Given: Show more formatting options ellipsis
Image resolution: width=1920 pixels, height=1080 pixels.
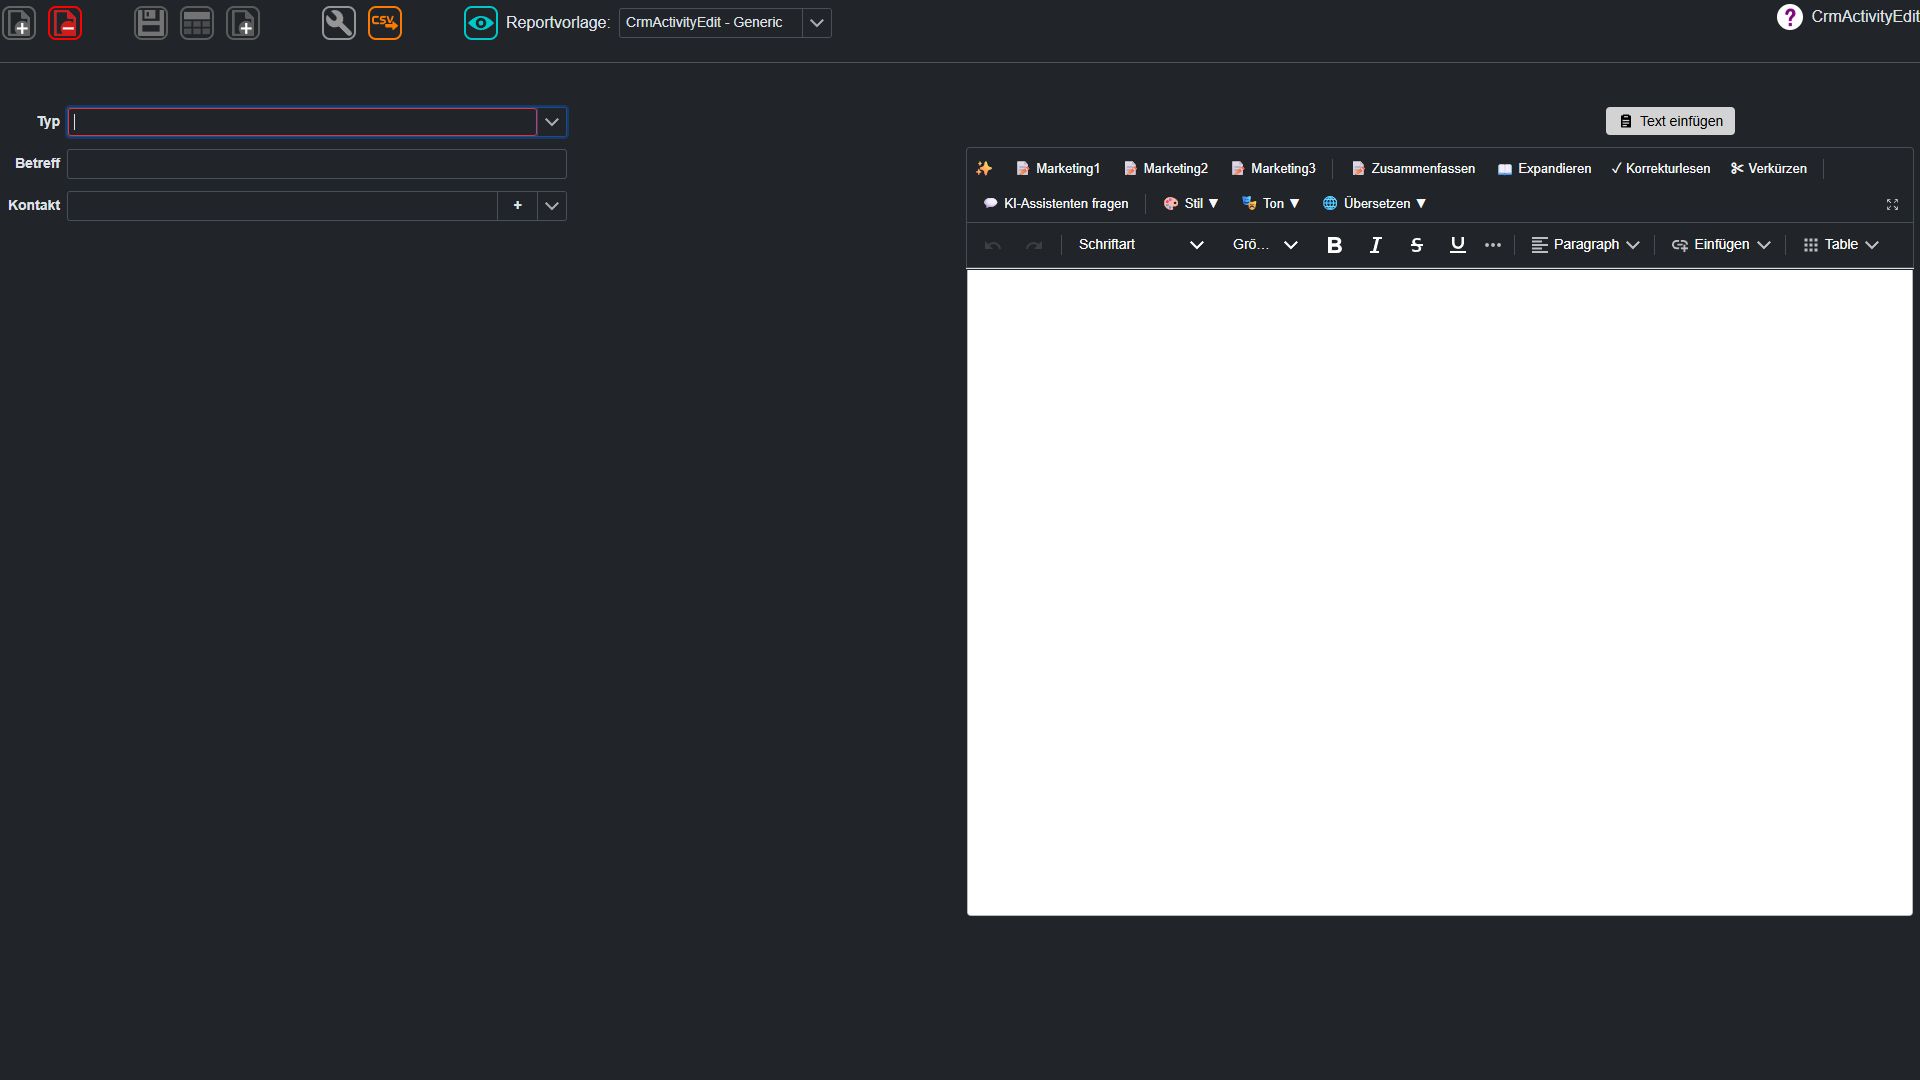Looking at the screenshot, I should 1493,245.
